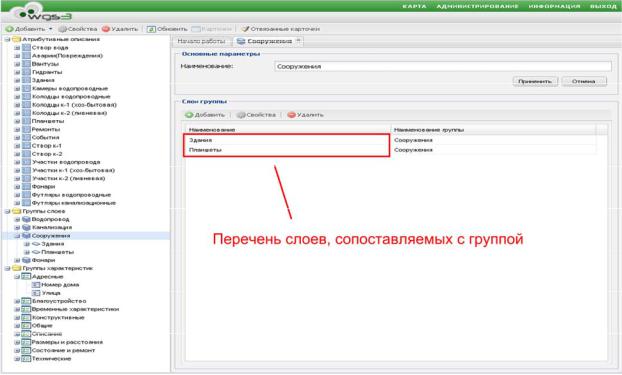Expand the Благоустройство node

click(x=17, y=301)
